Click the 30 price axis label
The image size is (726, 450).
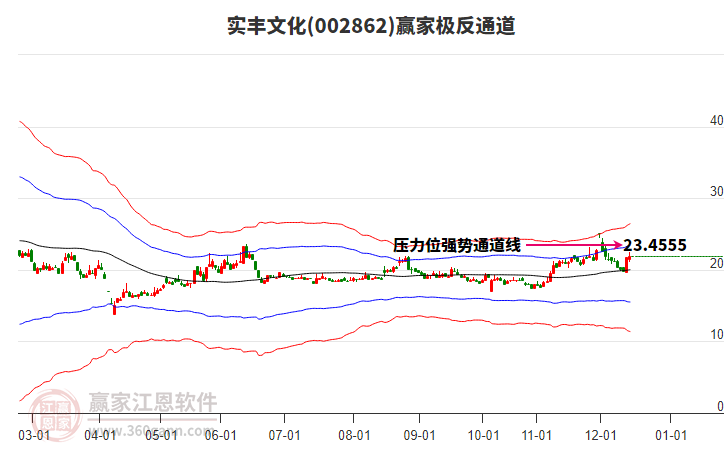coord(716,191)
